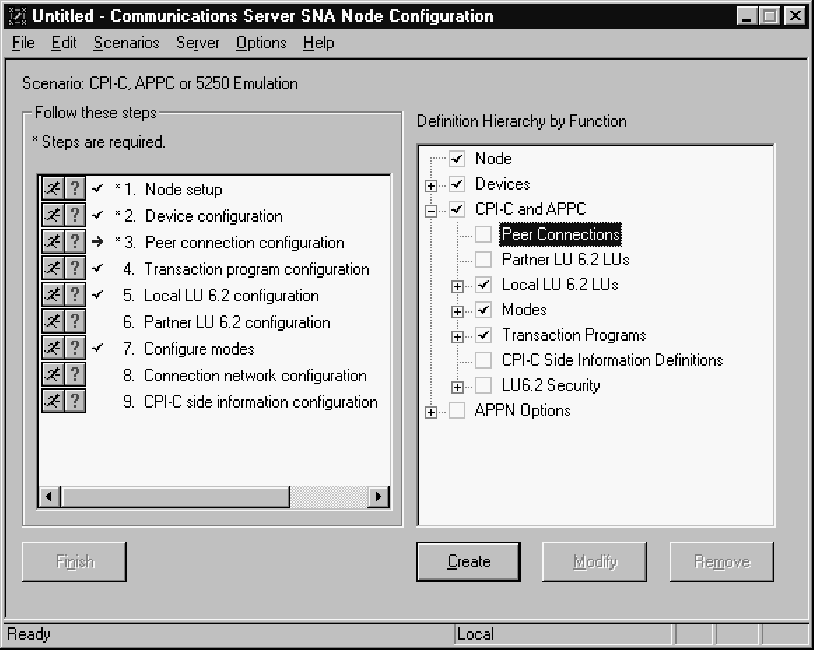Check the Partner LU 6.2 LUs checkbox
Viewport: 814px width, 650px height.
[x=483, y=259]
